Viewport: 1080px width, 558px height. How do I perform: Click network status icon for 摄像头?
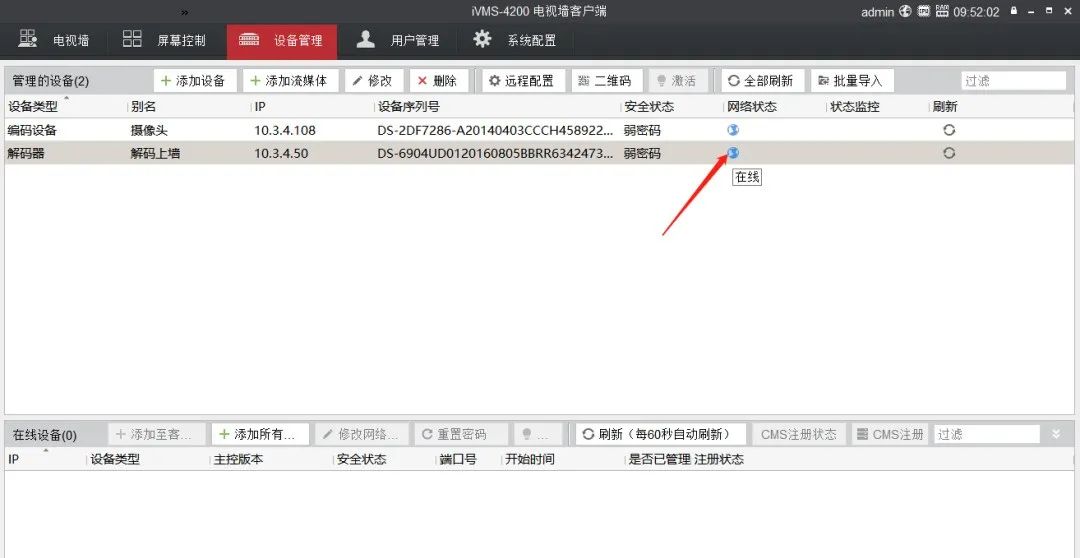(x=733, y=130)
